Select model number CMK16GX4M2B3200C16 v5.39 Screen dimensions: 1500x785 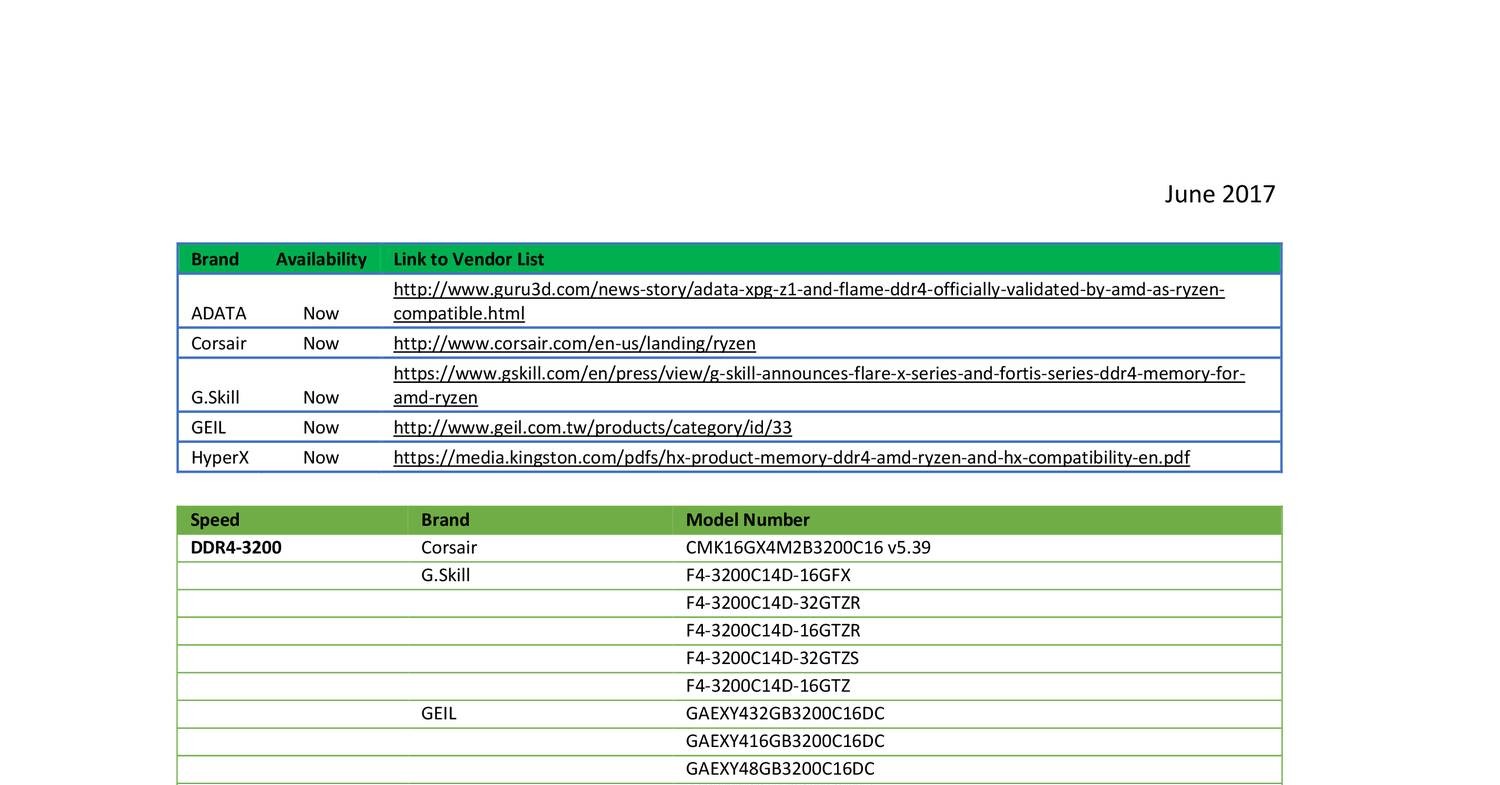(807, 547)
